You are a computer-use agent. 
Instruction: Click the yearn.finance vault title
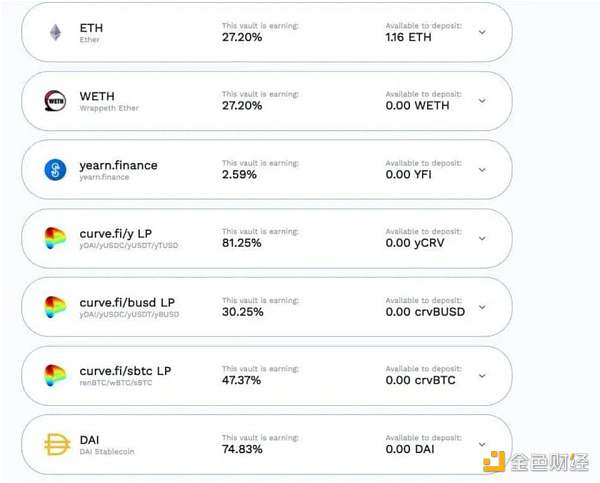pos(118,165)
